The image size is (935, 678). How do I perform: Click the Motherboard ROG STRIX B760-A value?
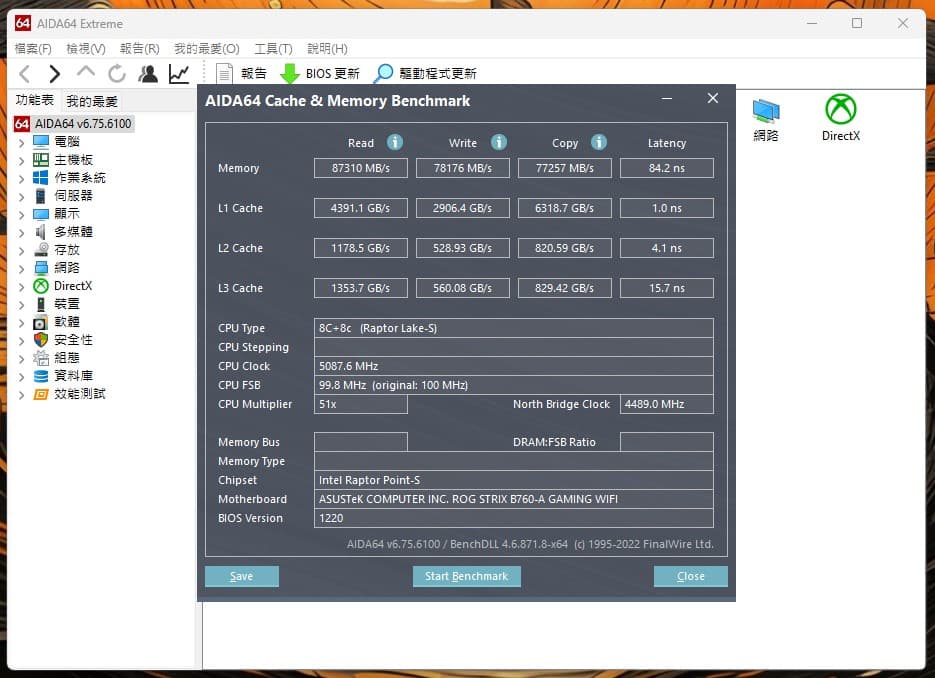pos(514,499)
